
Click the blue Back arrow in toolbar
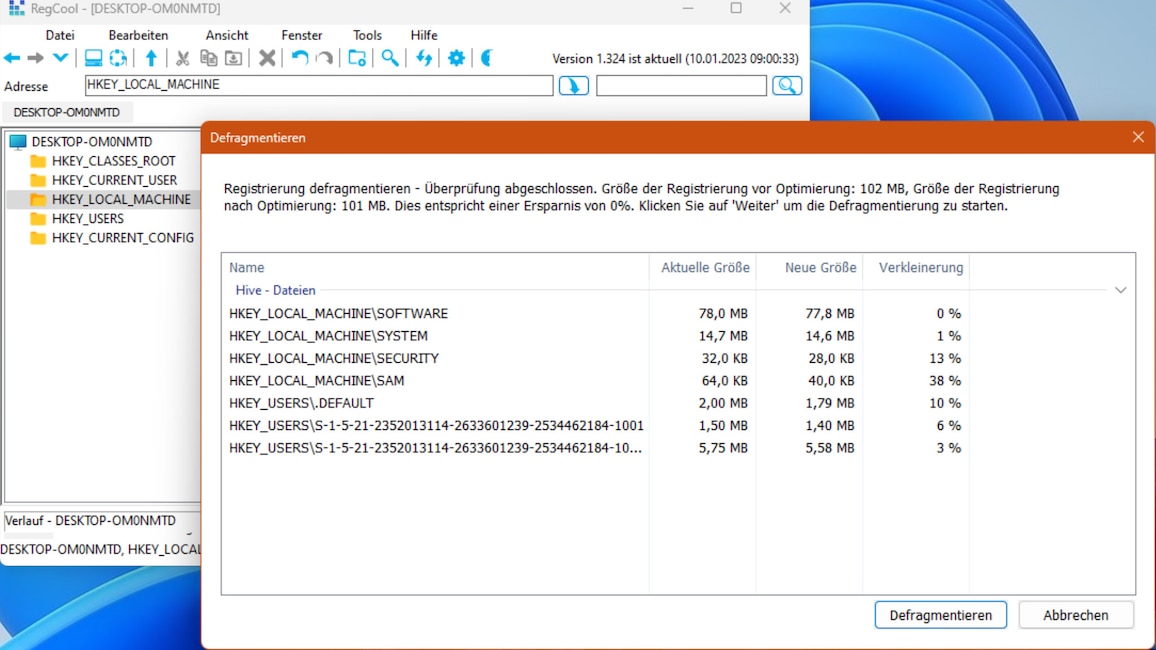[x=12, y=57]
